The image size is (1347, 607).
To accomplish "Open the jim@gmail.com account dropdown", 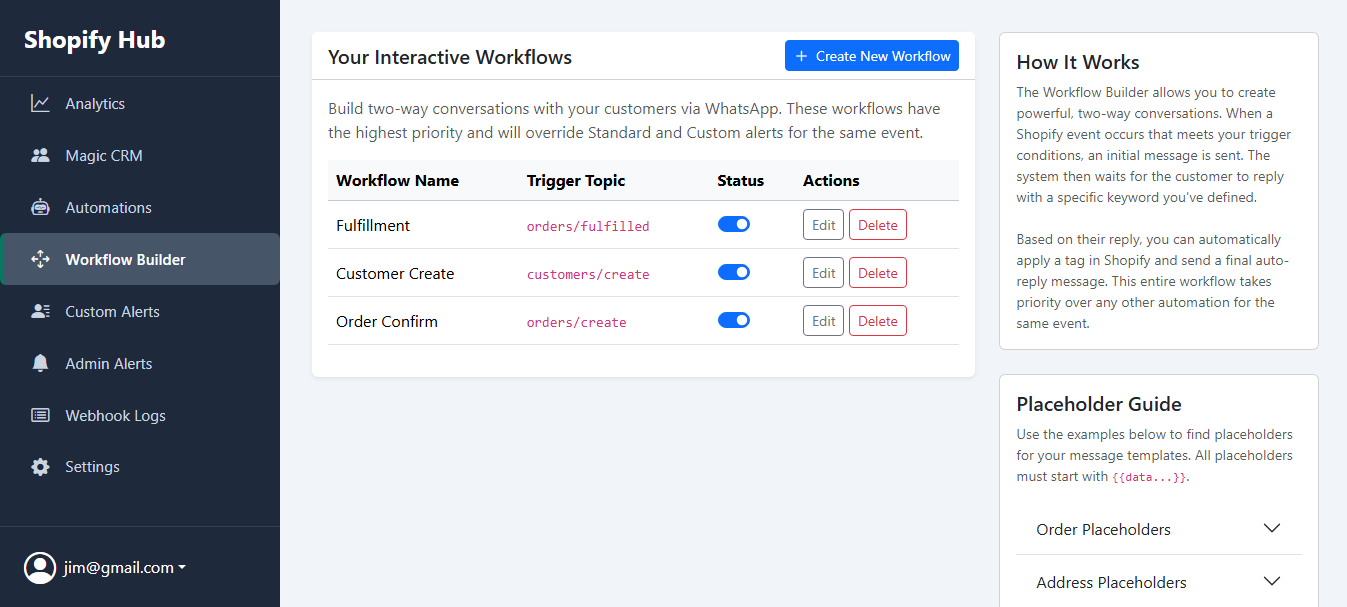I will (105, 568).
